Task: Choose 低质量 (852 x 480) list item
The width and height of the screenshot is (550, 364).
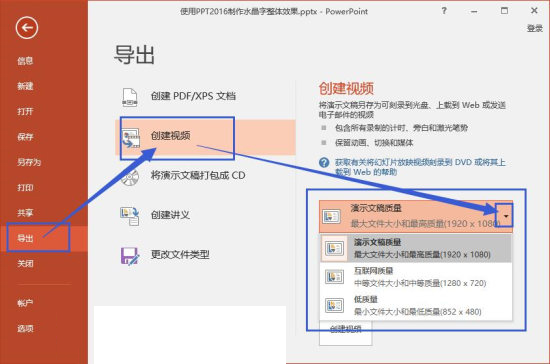Action: [416, 305]
